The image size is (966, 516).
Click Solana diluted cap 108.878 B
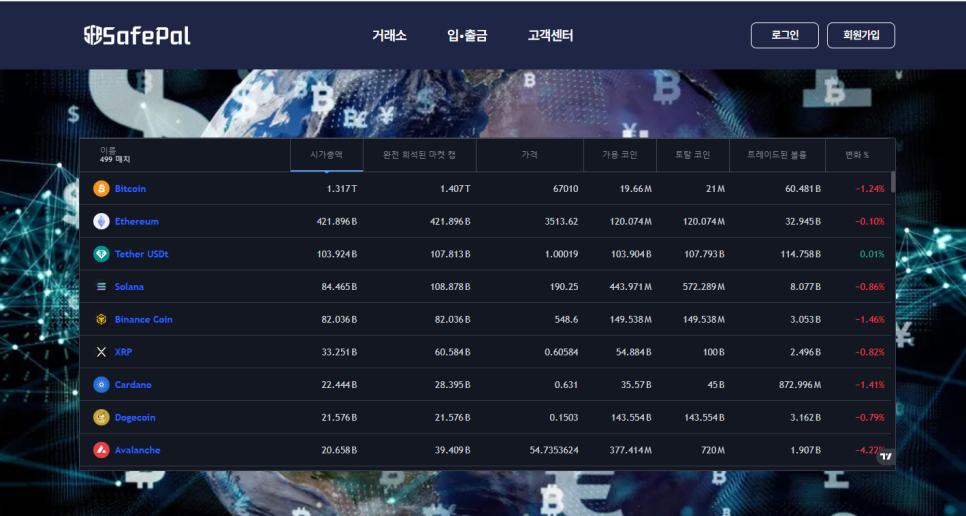click(x=450, y=286)
